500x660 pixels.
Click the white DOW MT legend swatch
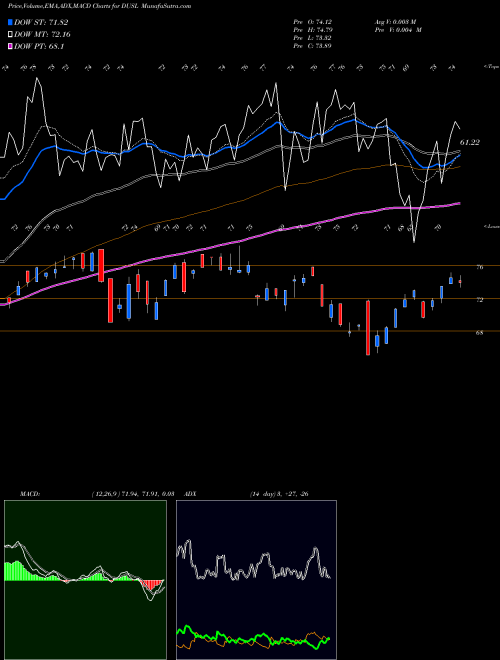[11, 35]
